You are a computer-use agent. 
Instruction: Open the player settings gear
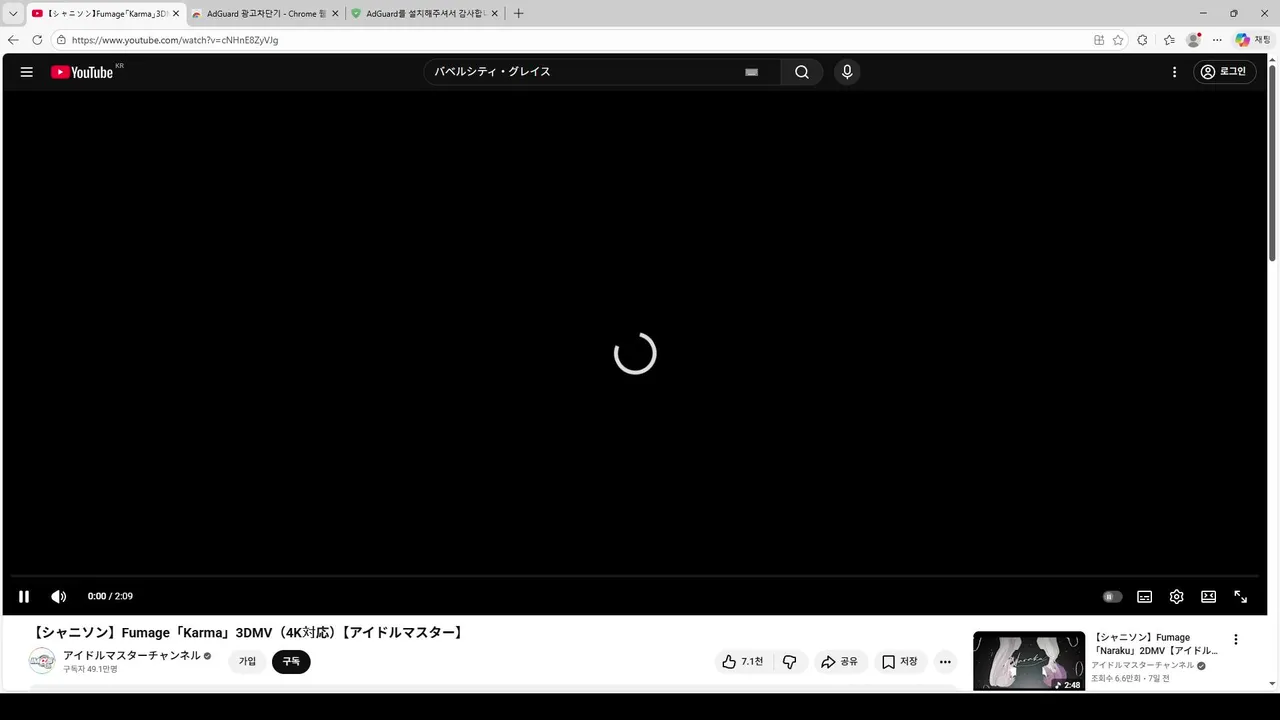1176,596
